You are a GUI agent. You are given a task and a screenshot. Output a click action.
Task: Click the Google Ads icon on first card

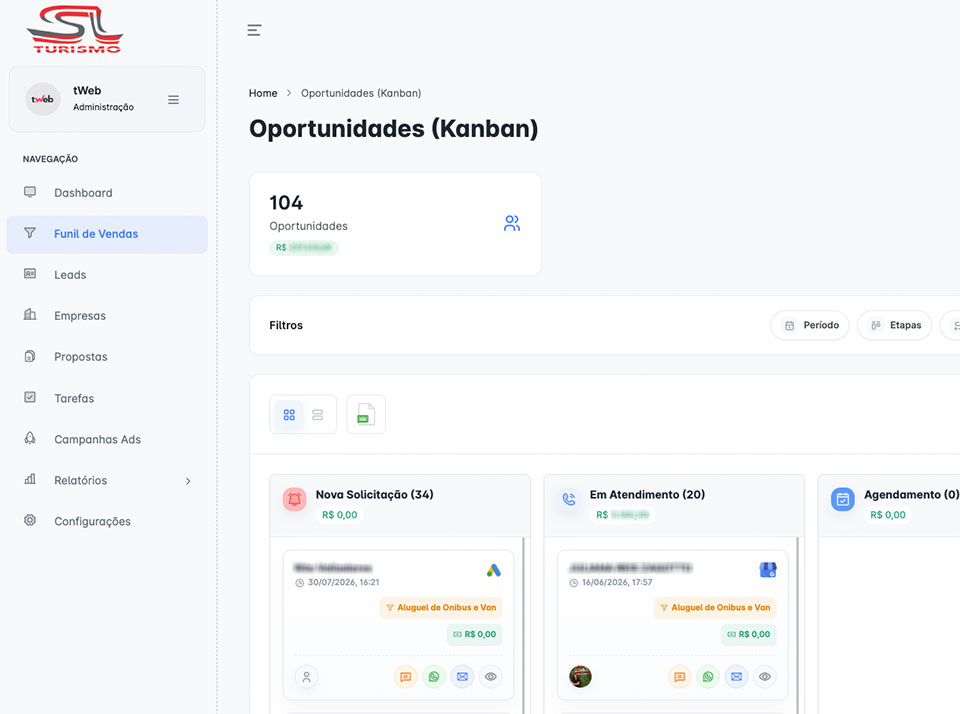point(494,570)
